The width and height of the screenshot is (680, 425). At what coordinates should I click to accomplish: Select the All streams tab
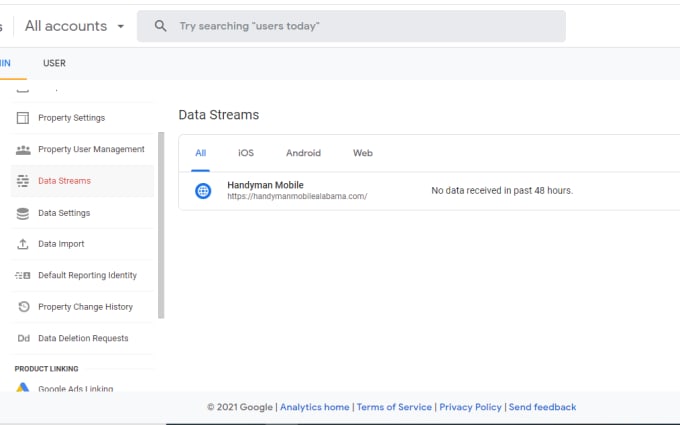(200, 153)
